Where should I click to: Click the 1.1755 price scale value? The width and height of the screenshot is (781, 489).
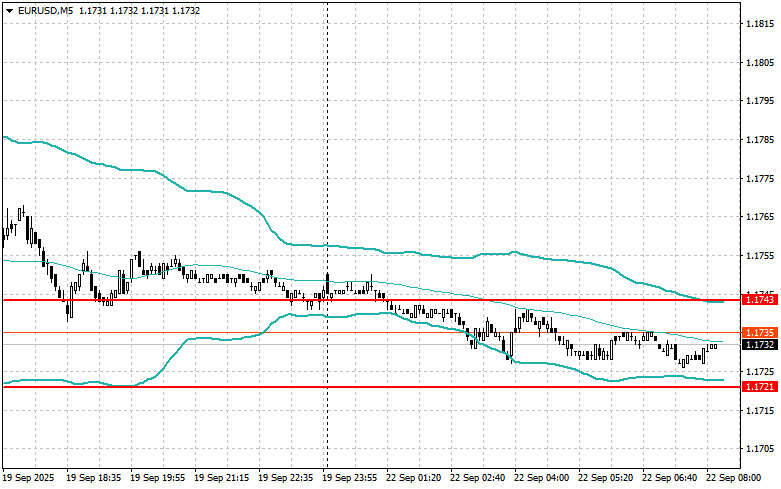[760, 256]
